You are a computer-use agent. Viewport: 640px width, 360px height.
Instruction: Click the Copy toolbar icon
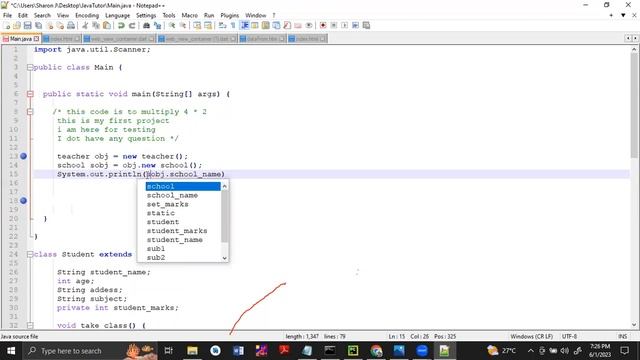coord(96,25)
